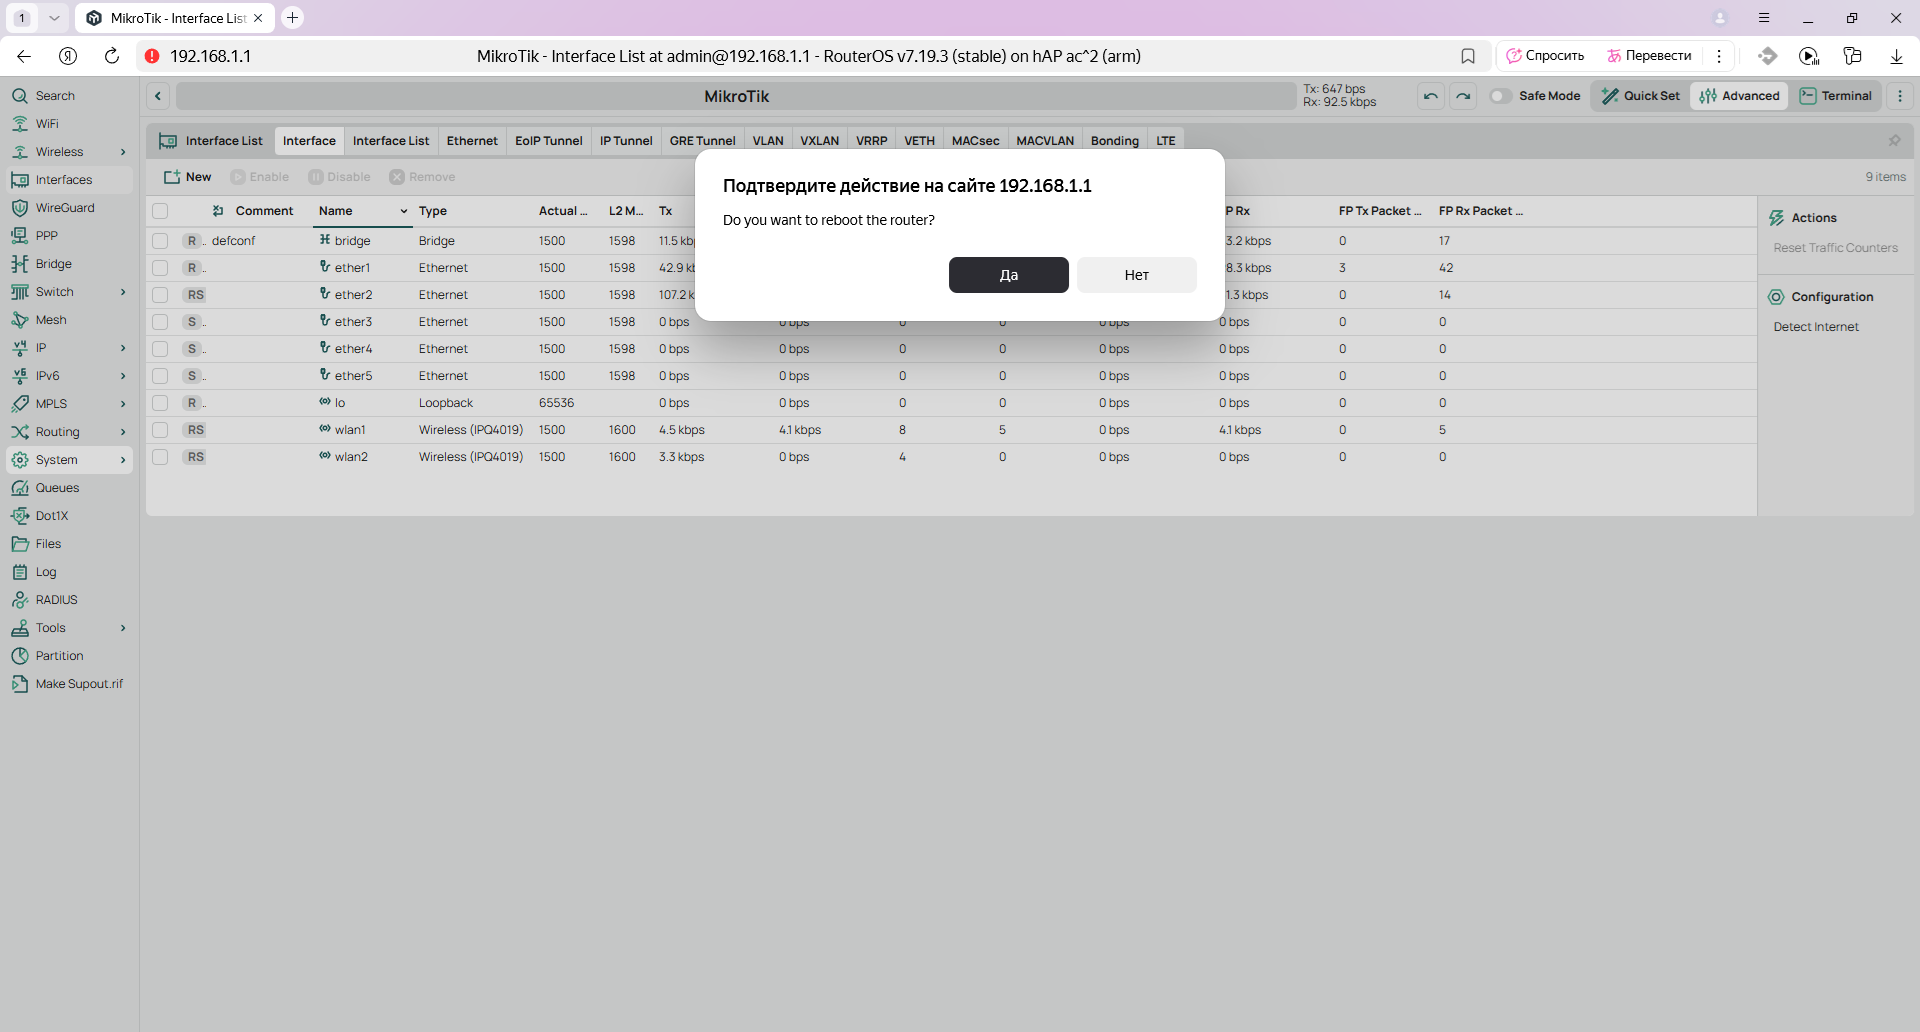Open the Name column sort dropdown

coord(404,211)
